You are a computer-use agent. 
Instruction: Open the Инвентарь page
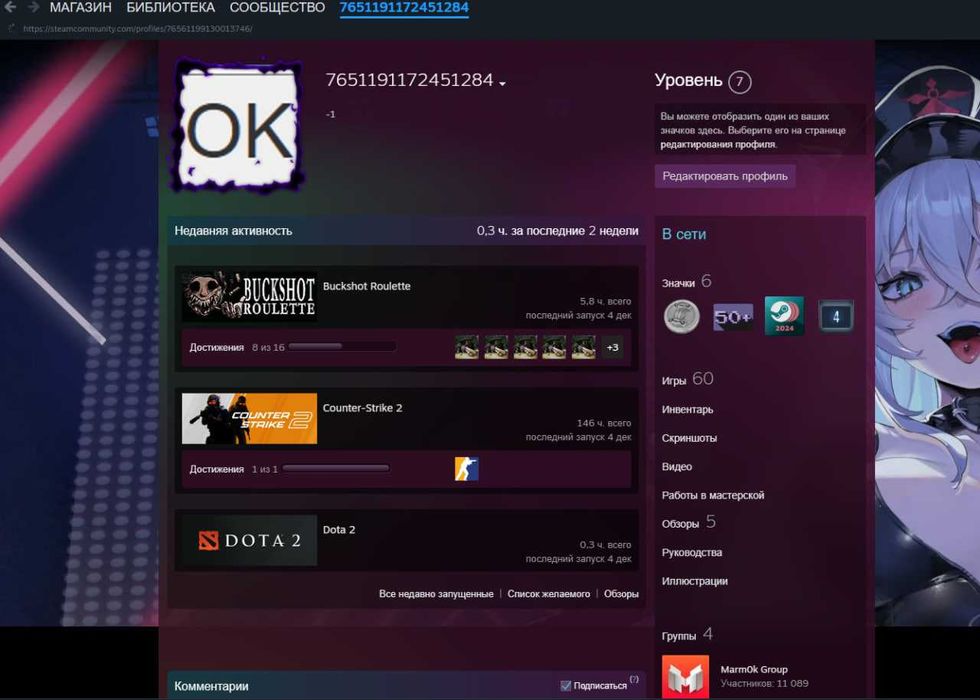pyautogui.click(x=688, y=409)
